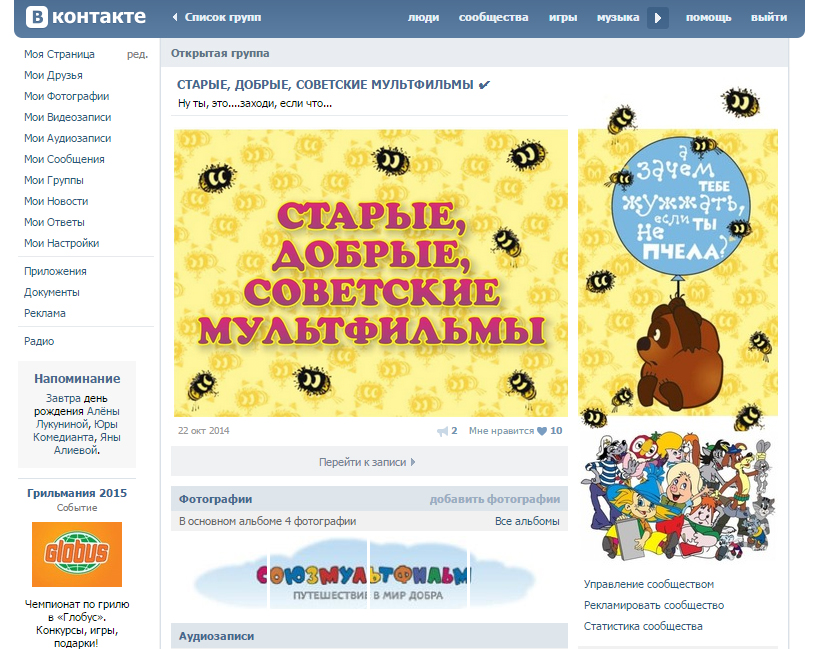The width and height of the screenshot is (820, 649).
Task: Open Управление сообществом
Action: 648,584
